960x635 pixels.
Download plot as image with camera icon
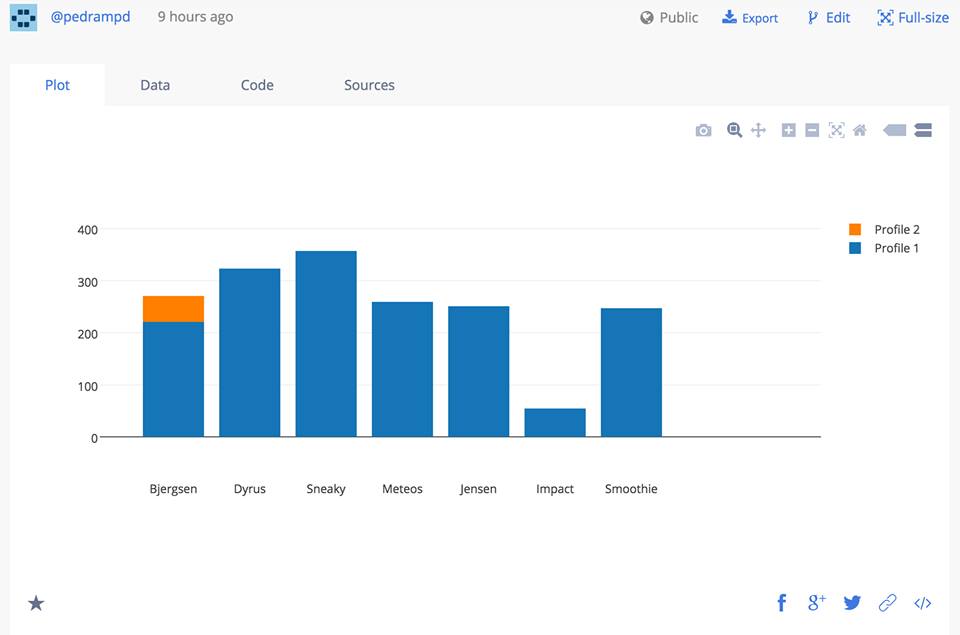[703, 130]
